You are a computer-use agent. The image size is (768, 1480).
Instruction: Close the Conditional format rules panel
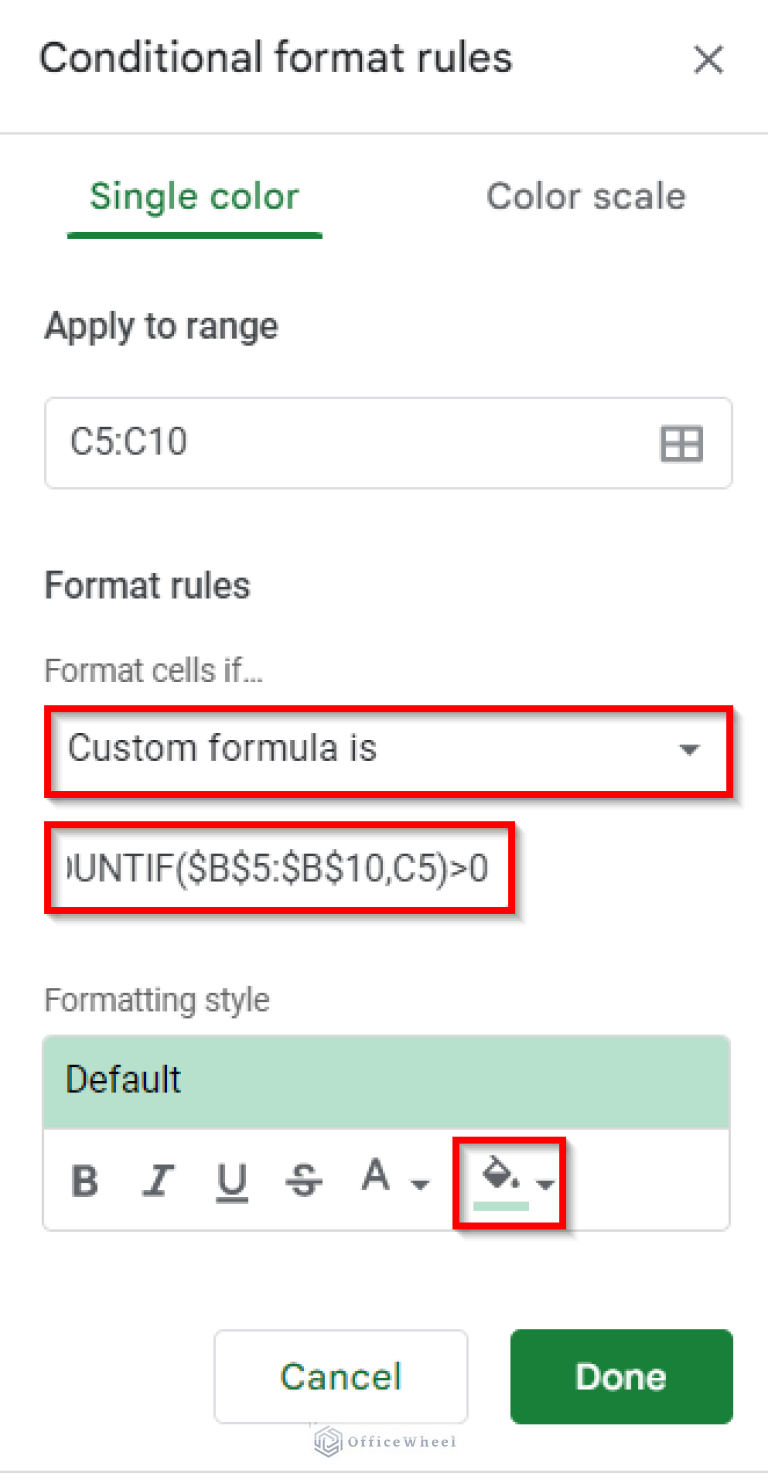pyautogui.click(x=708, y=60)
